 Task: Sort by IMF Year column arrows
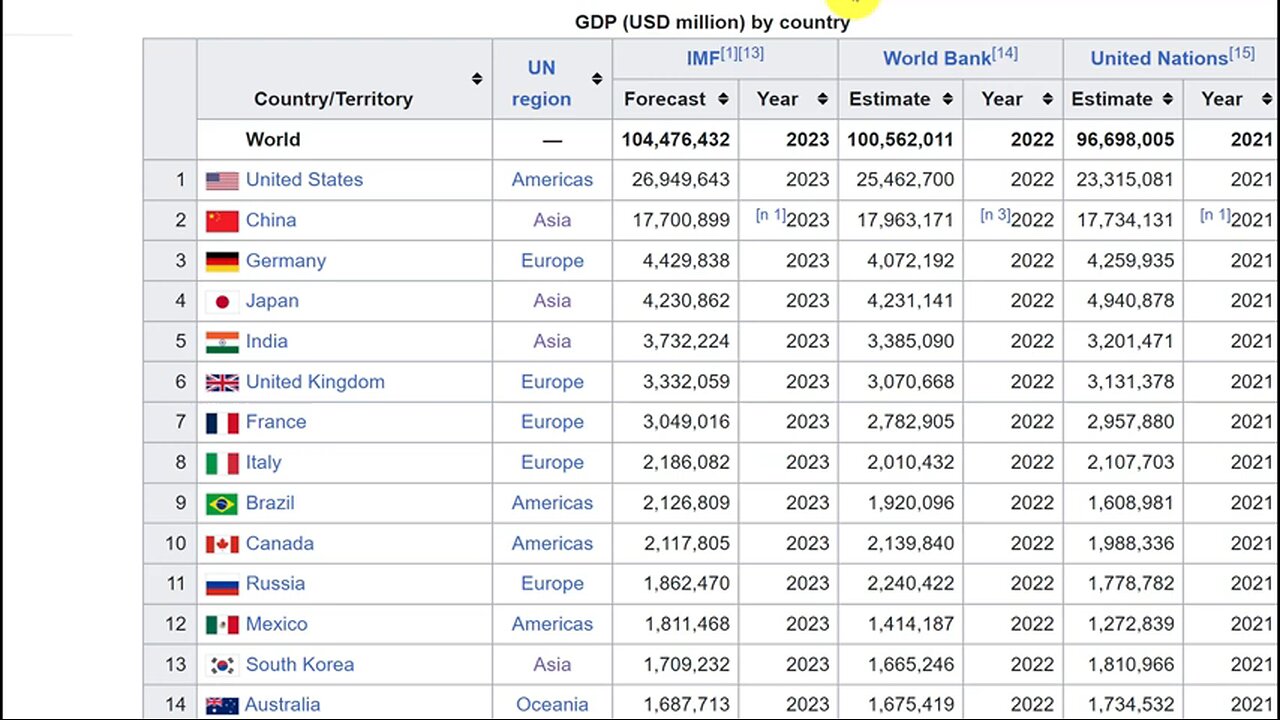822,99
